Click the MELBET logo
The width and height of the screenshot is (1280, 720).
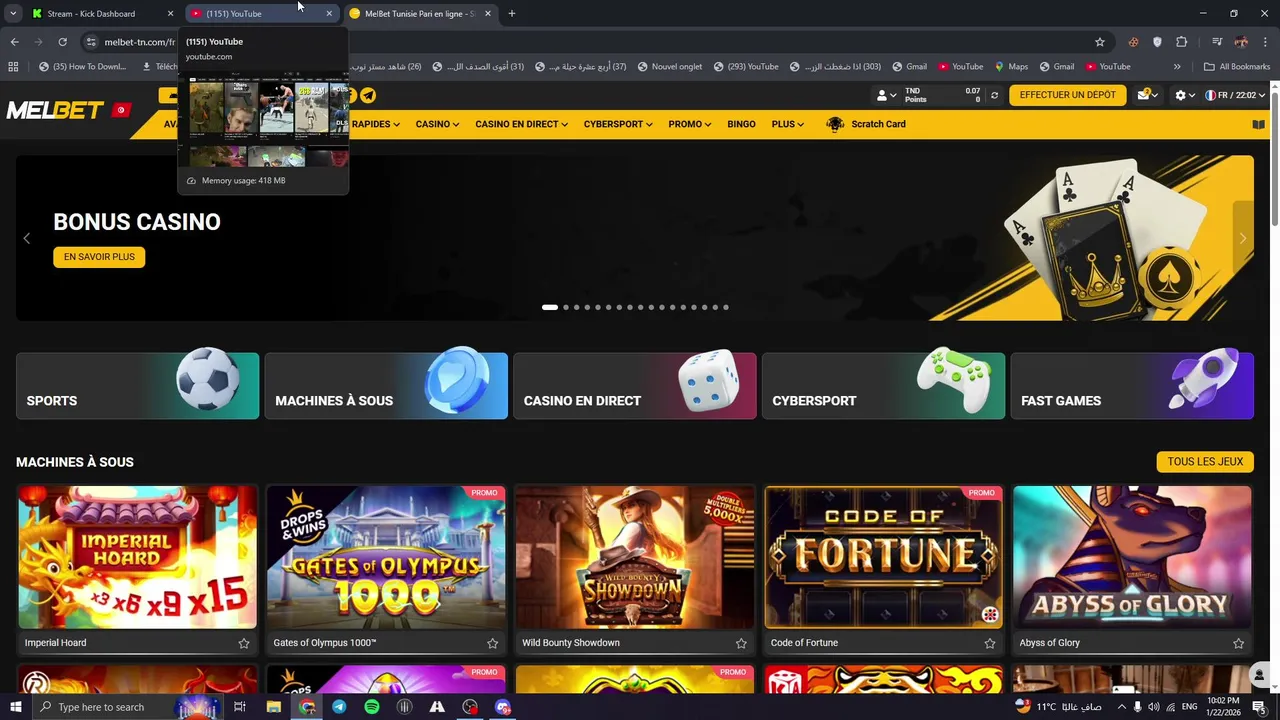55,110
